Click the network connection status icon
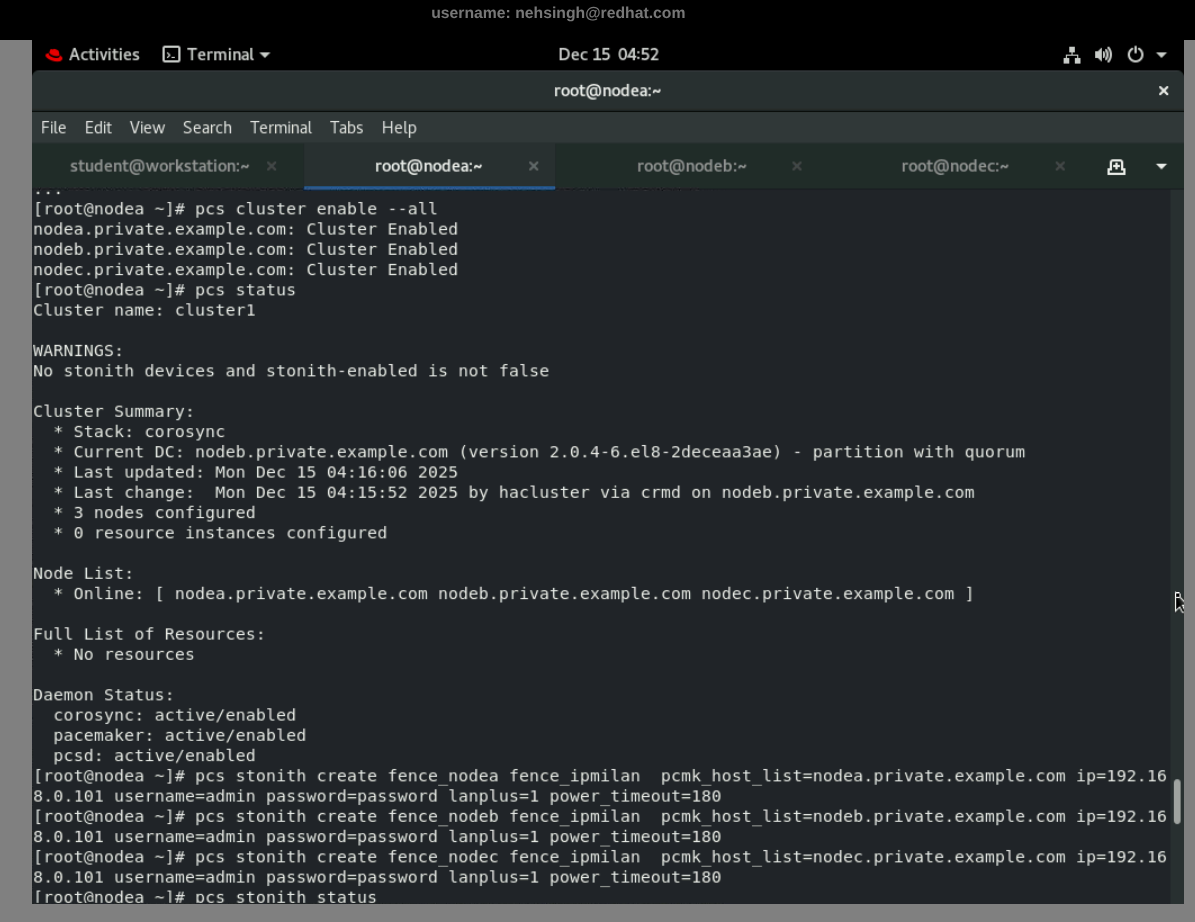Screen dimensions: 1195x922 coord(1071,55)
